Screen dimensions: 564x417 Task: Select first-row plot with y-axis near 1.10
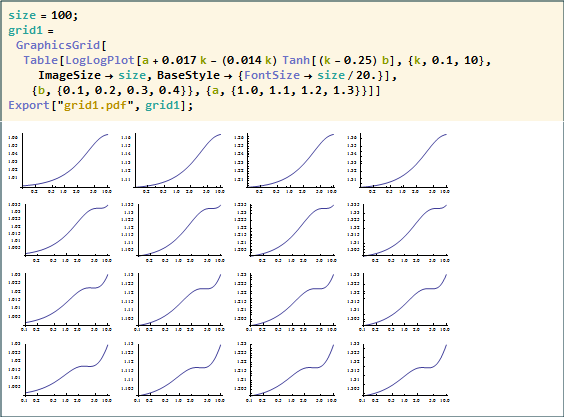click(173, 164)
